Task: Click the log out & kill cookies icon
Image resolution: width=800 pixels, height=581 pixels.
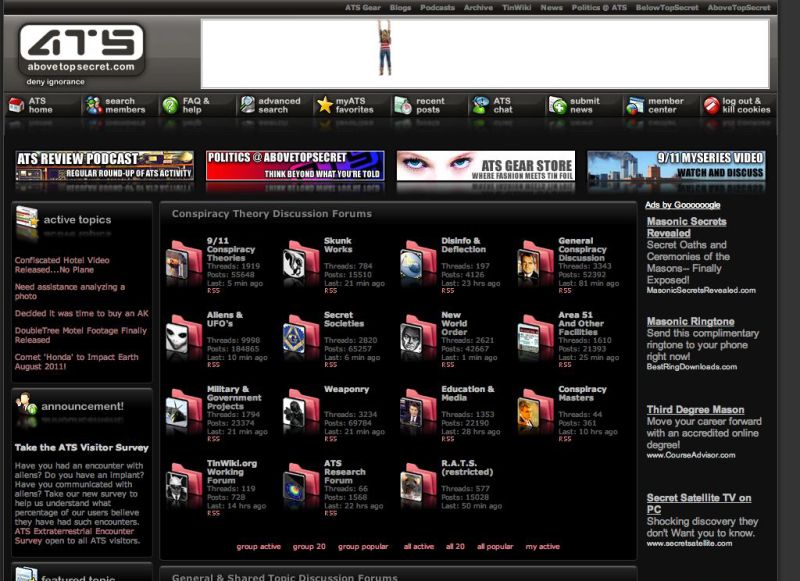Action: [x=711, y=105]
